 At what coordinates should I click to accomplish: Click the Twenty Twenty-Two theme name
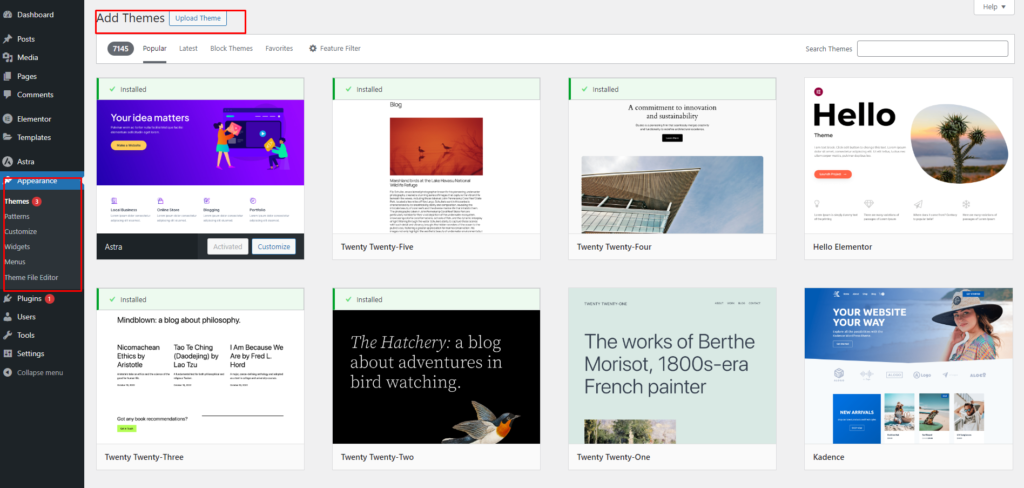point(377,457)
